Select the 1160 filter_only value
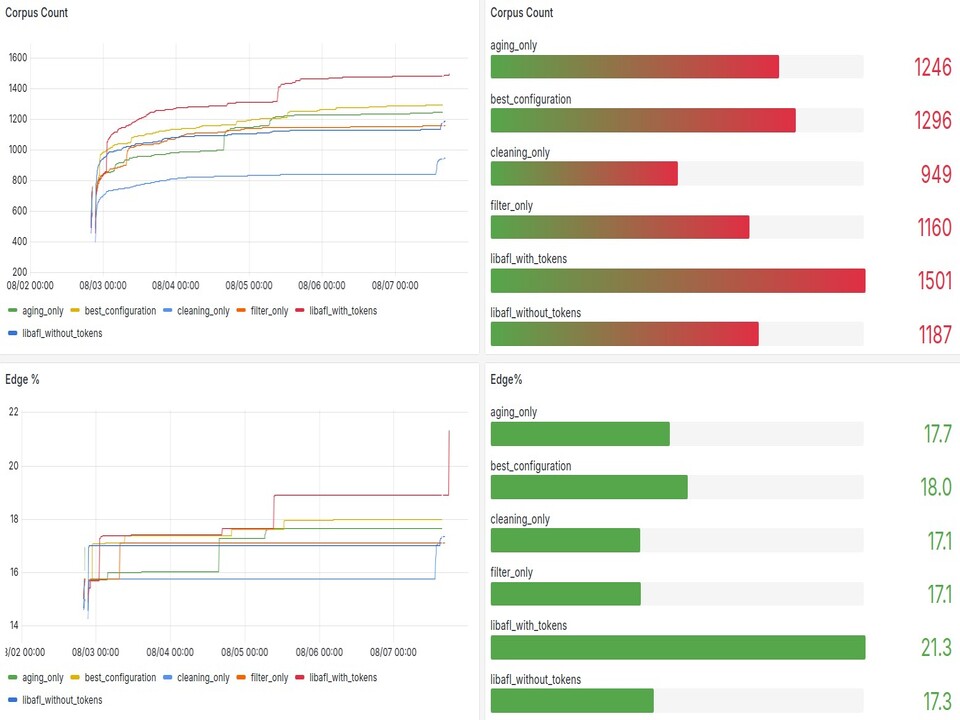 click(934, 228)
